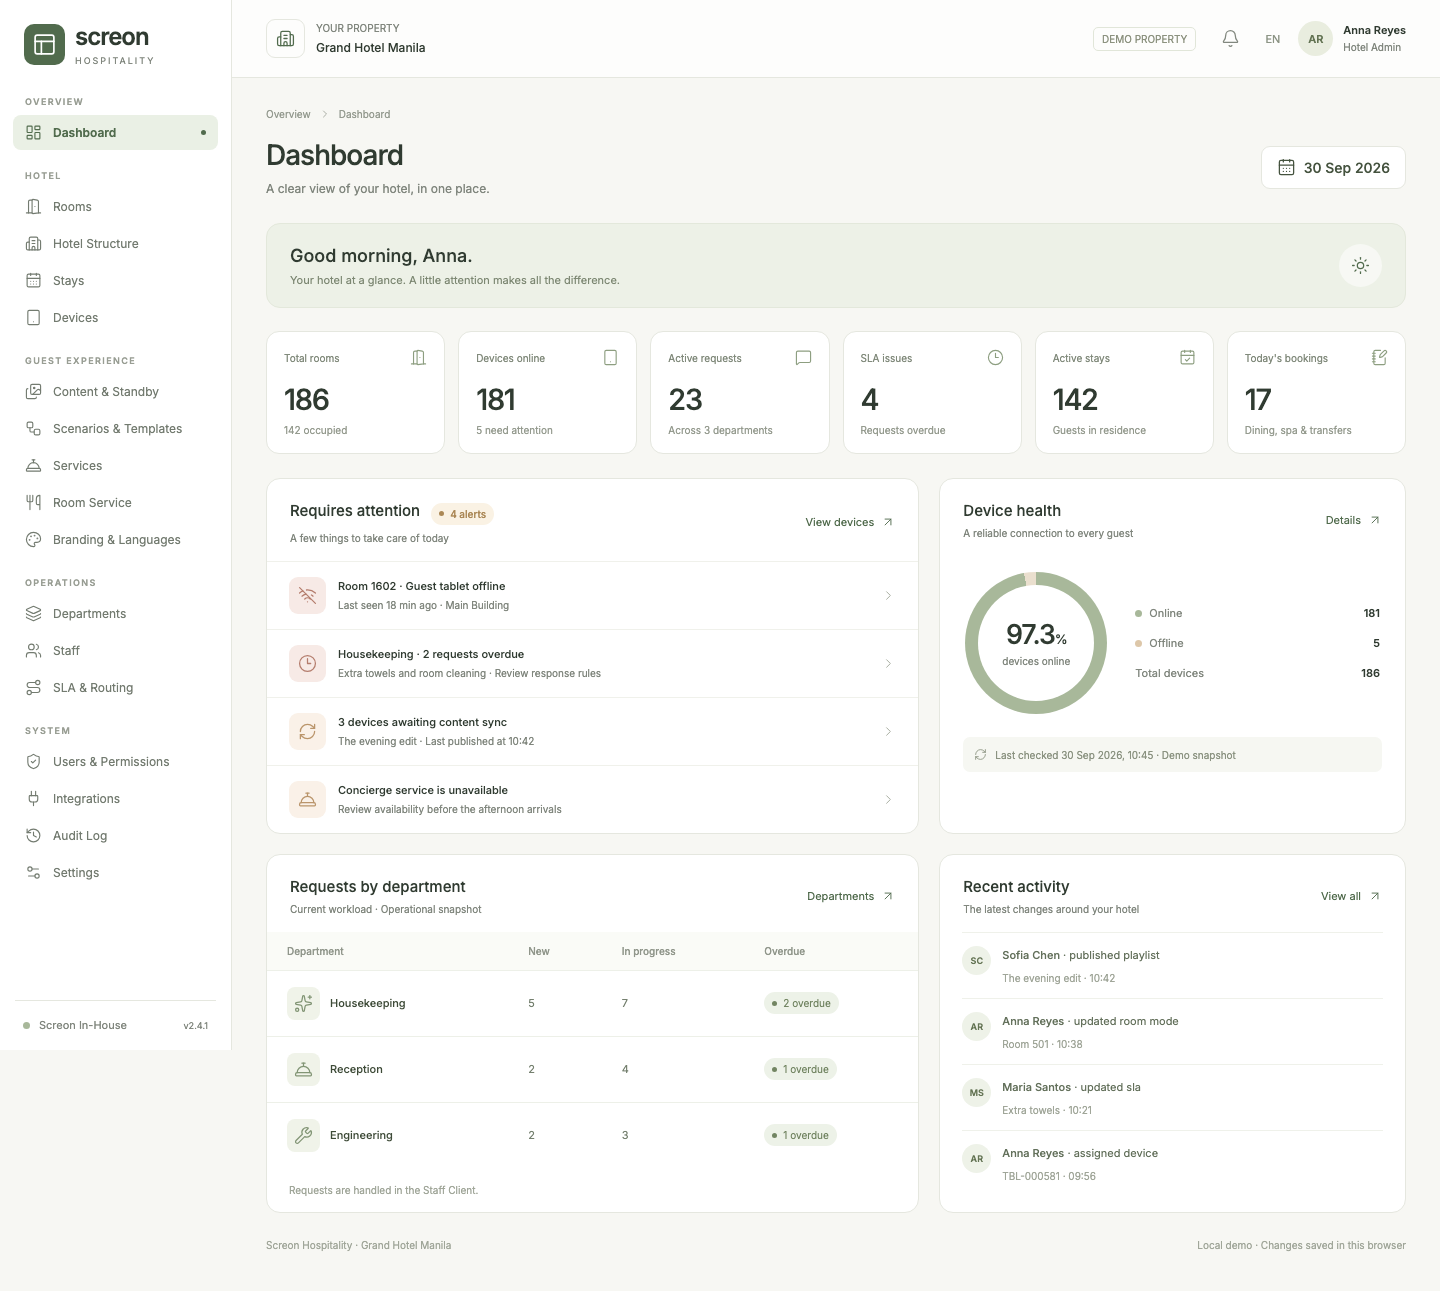The height and width of the screenshot is (1291, 1440).
Task: Go to Hotel Structure
Action: 115,244
